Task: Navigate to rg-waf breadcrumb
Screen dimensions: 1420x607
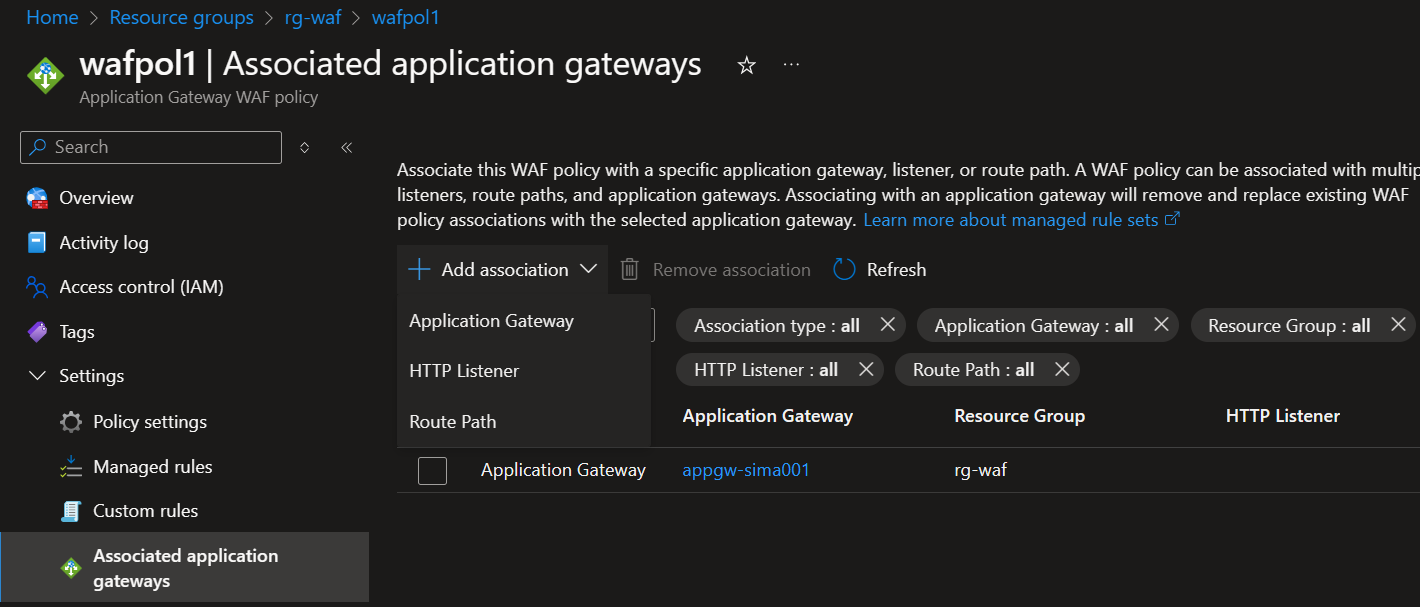Action: pos(313,18)
